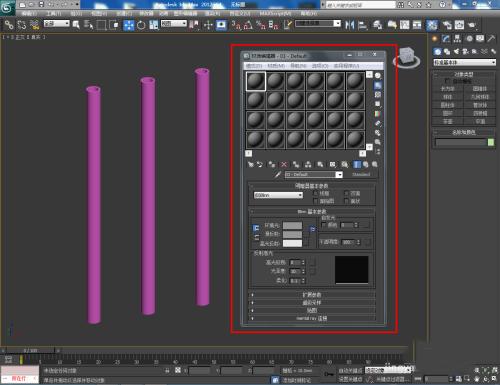Image resolution: width=500 pixels, height=385 pixels.
Task: Open the 01 - Default material name dropdown
Action: coord(313,175)
